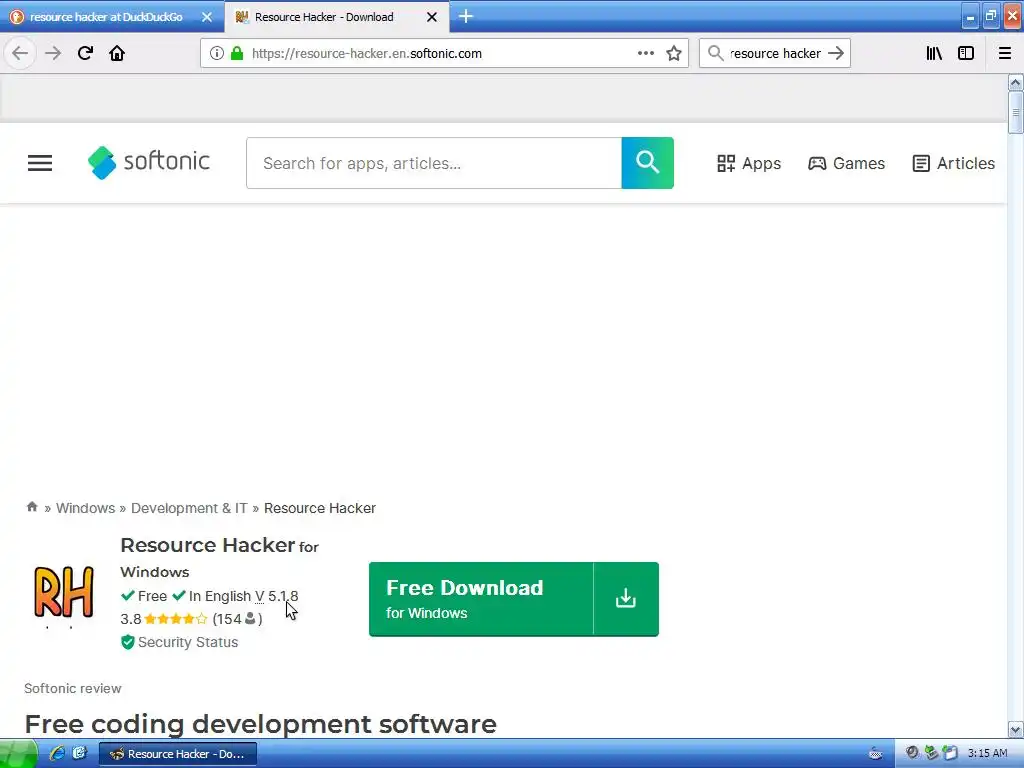Click the vertical scrollbar down arrow
This screenshot has height=768, width=1024.
click(x=1015, y=729)
